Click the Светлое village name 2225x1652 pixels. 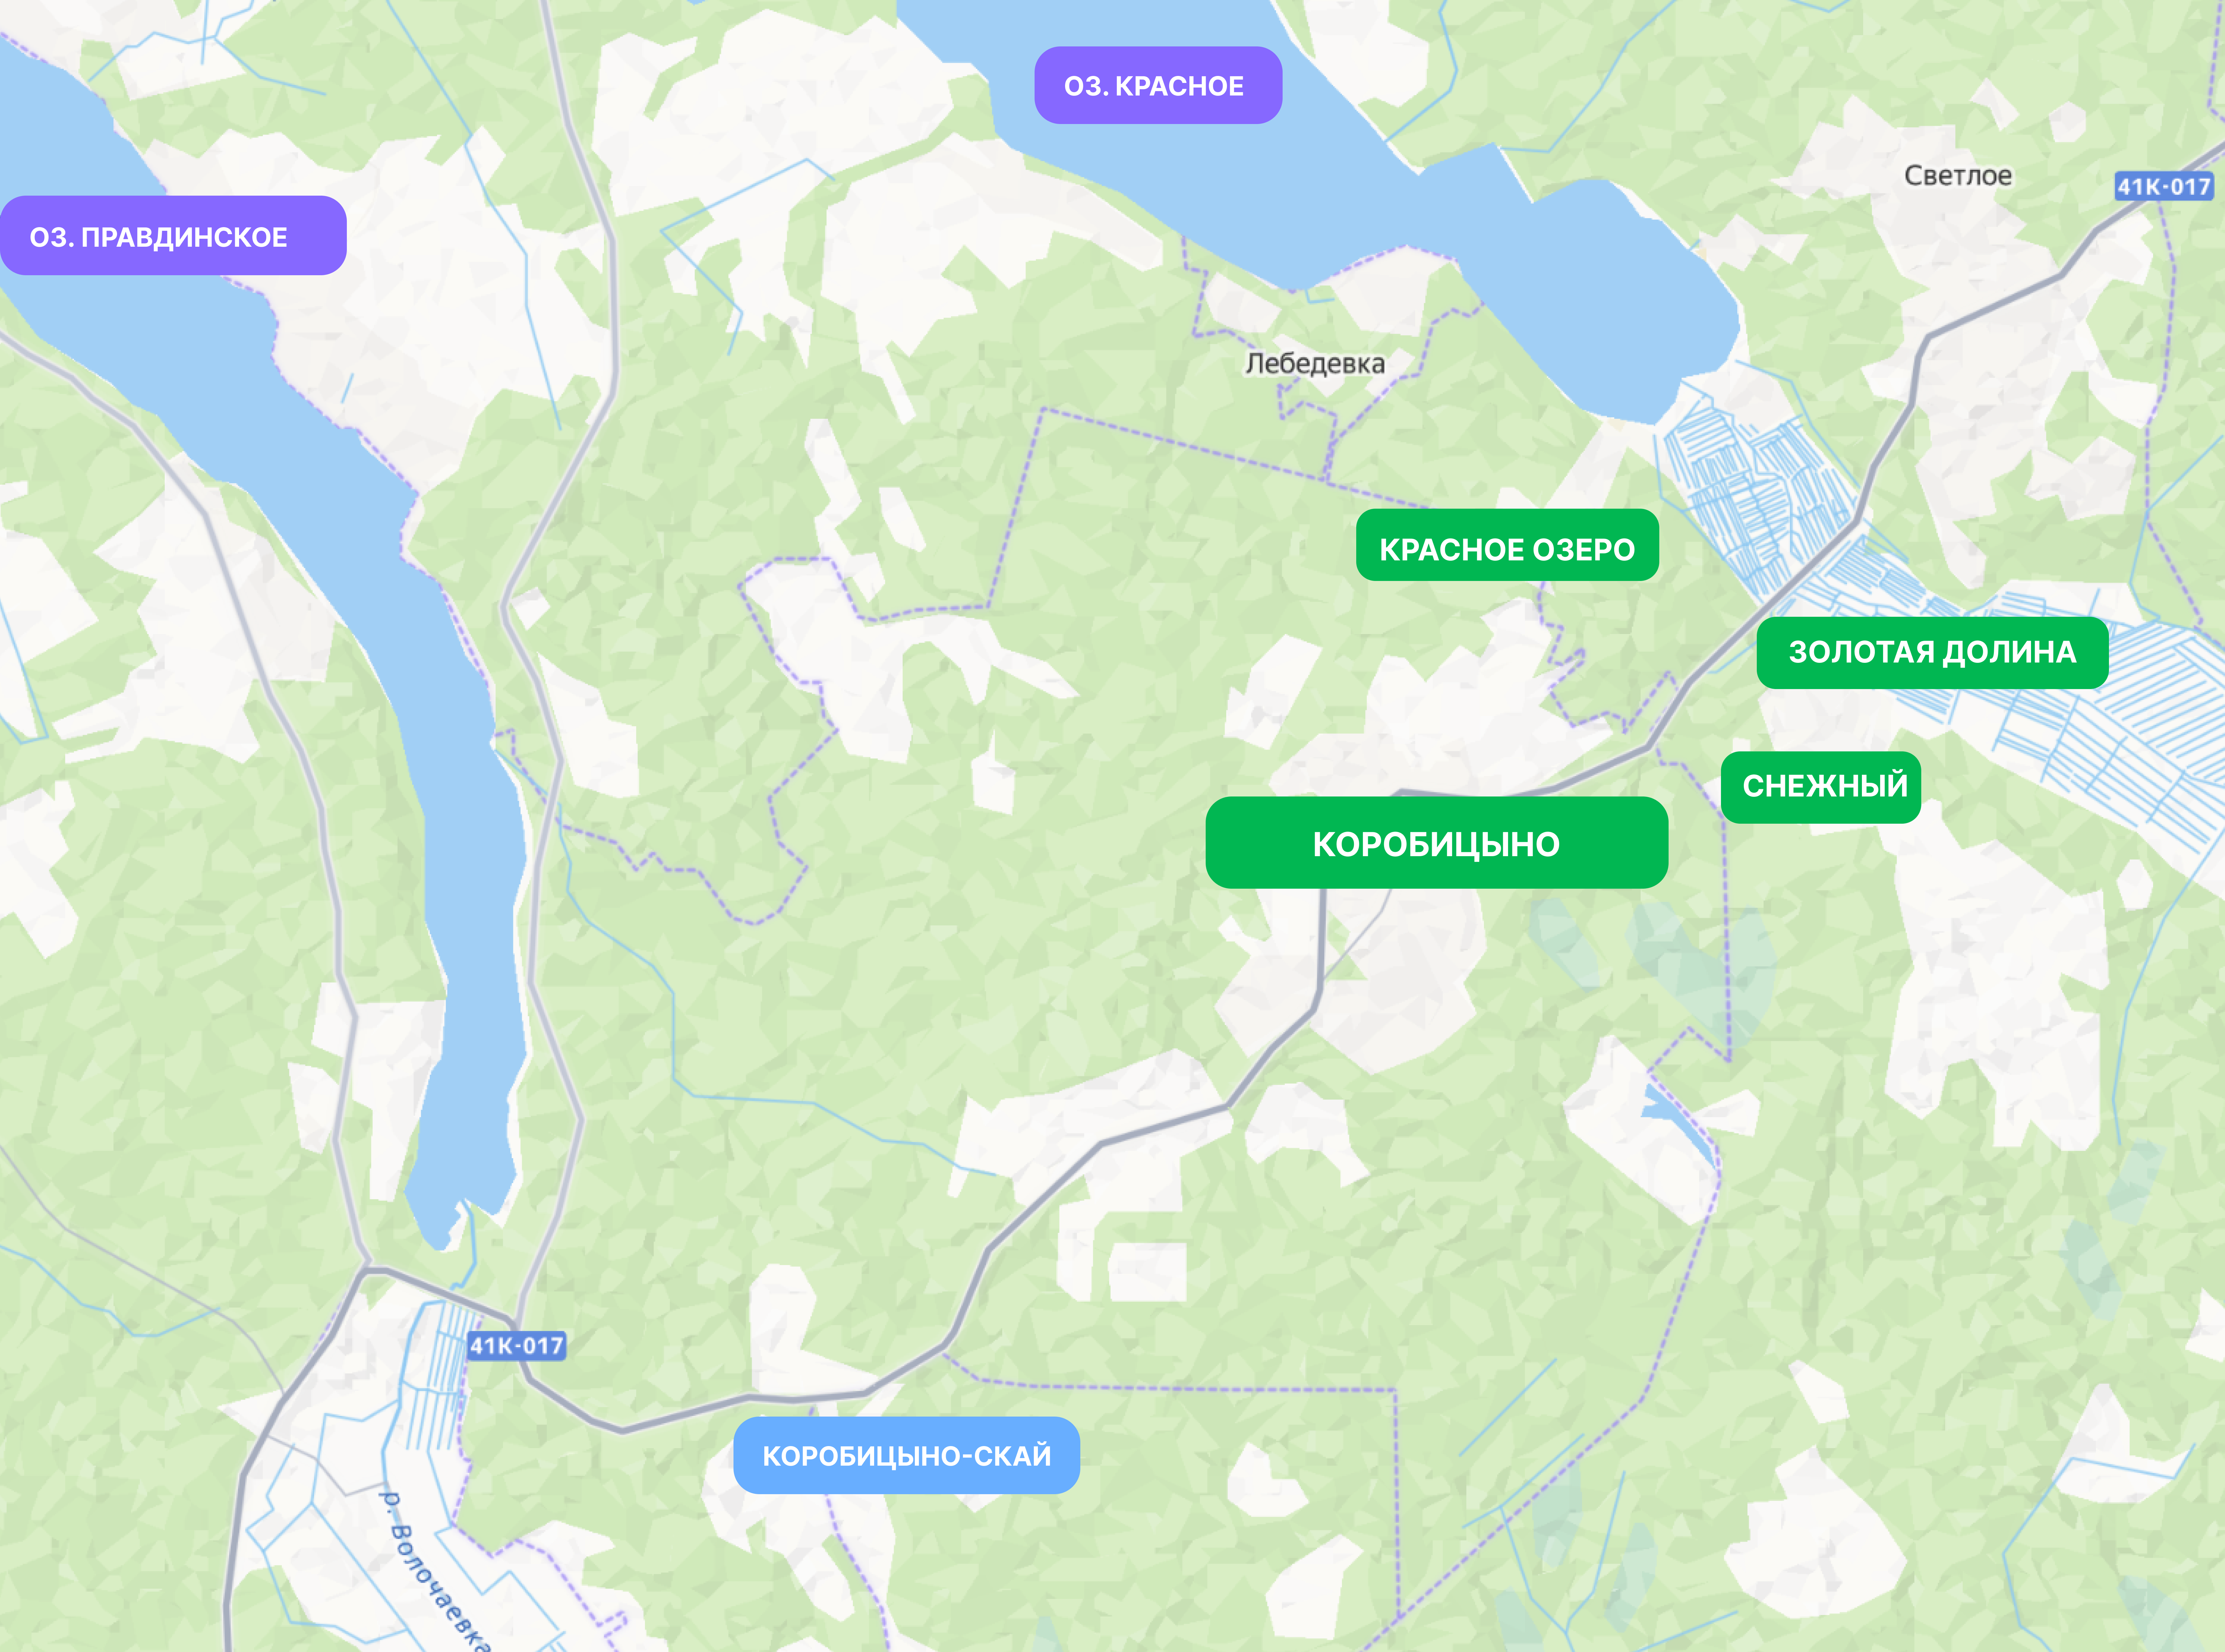click(1957, 176)
